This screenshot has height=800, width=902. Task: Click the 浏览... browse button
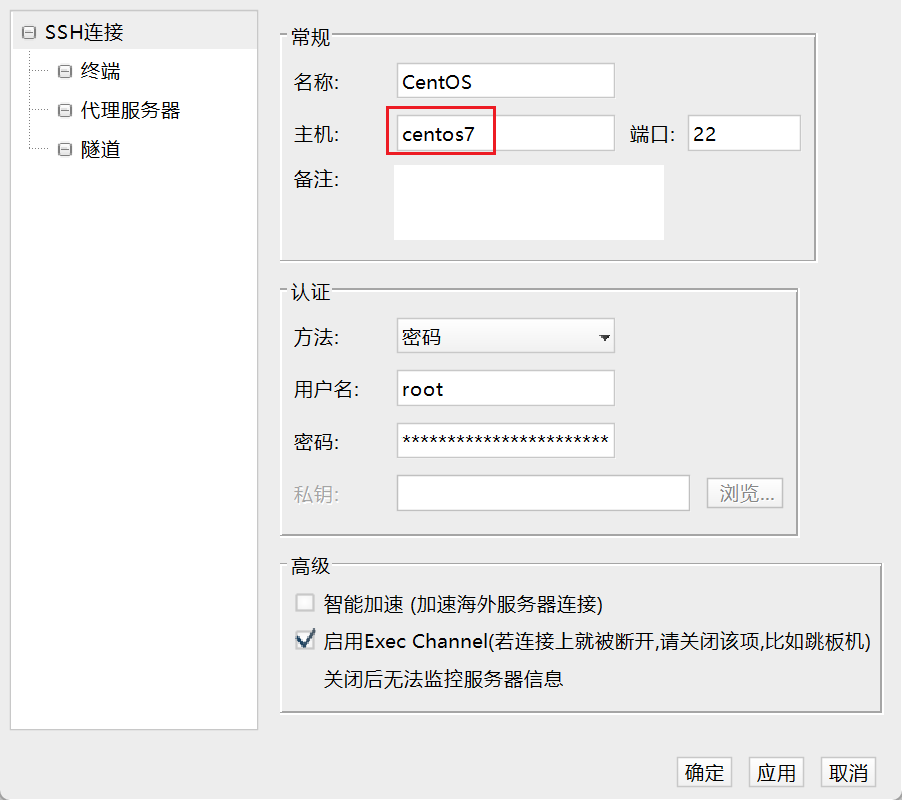745,493
